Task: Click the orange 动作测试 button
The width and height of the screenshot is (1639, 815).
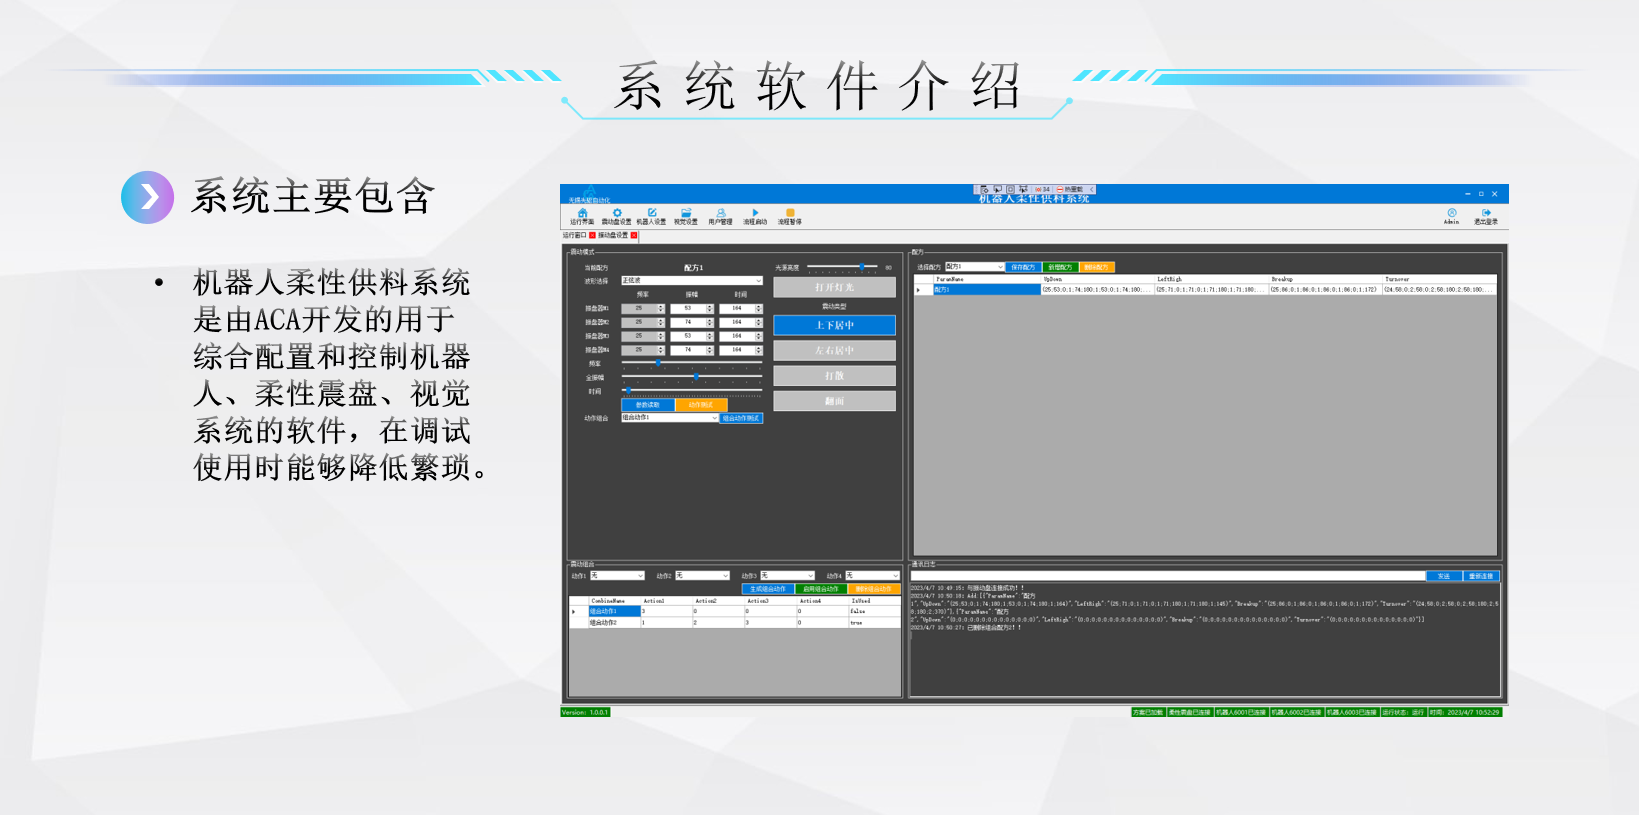Action: click(x=701, y=405)
